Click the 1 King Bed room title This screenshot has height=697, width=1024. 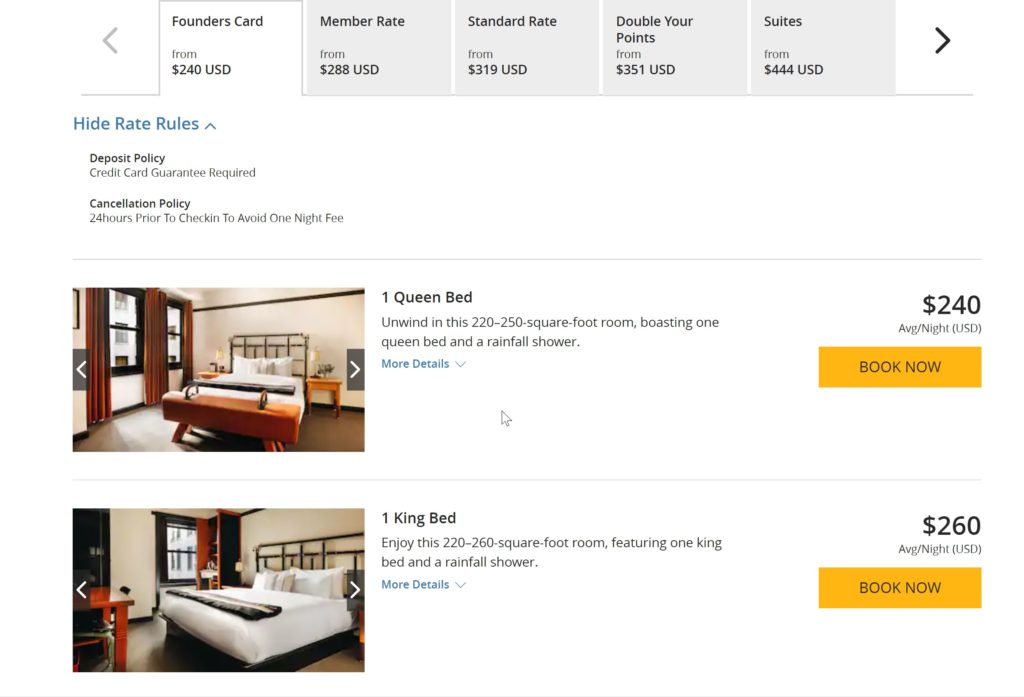pos(419,518)
